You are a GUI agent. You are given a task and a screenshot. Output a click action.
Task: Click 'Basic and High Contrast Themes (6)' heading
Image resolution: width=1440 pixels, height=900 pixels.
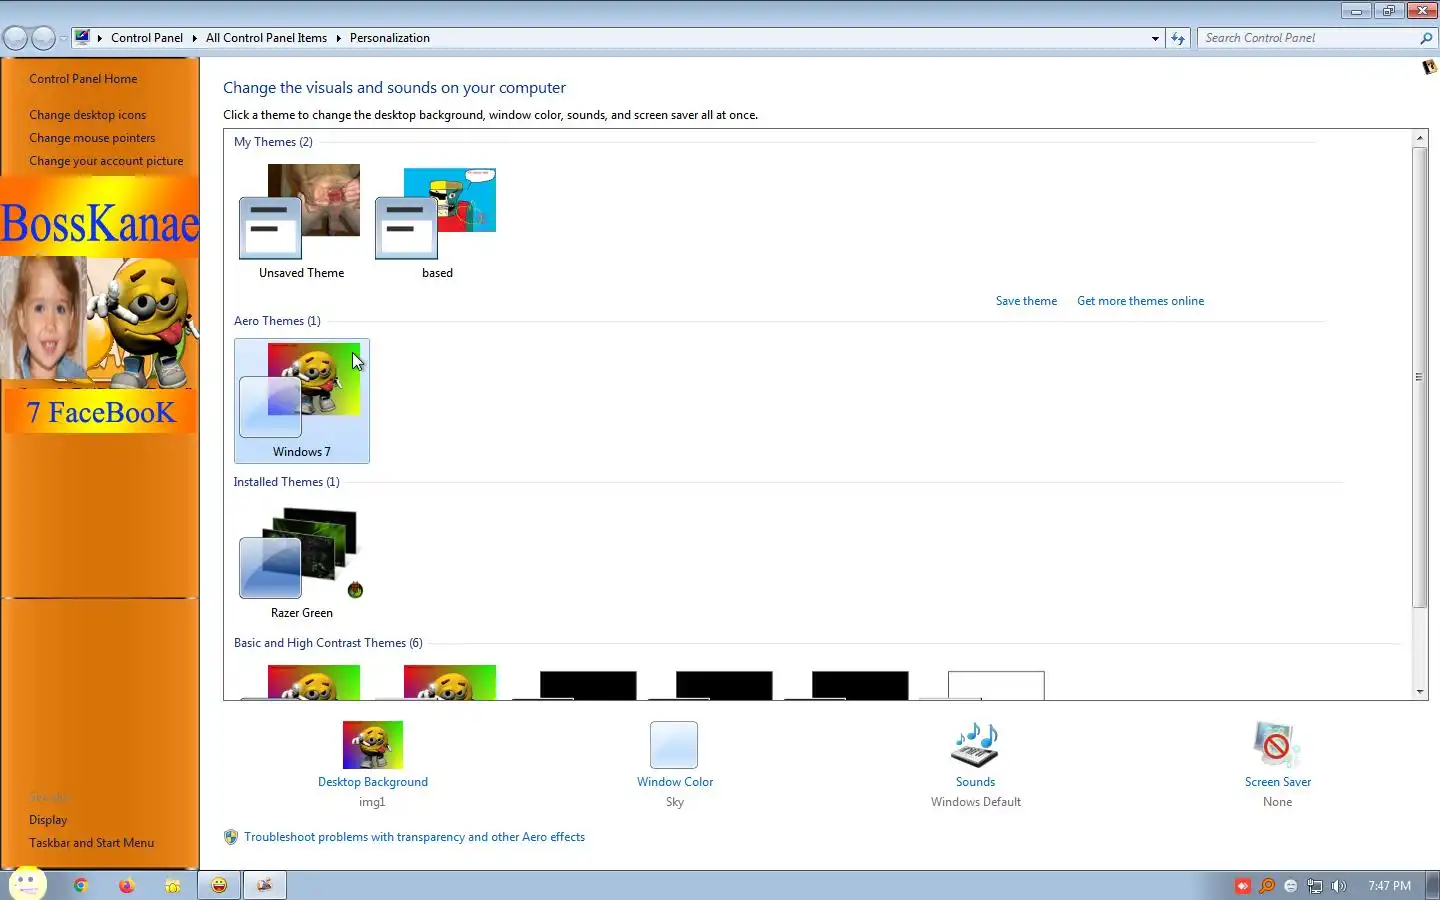(328, 643)
